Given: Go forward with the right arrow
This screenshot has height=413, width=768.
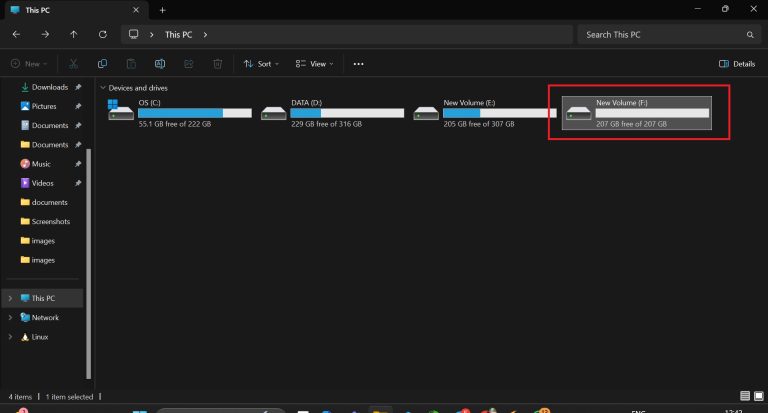Looking at the screenshot, I should (x=45, y=34).
